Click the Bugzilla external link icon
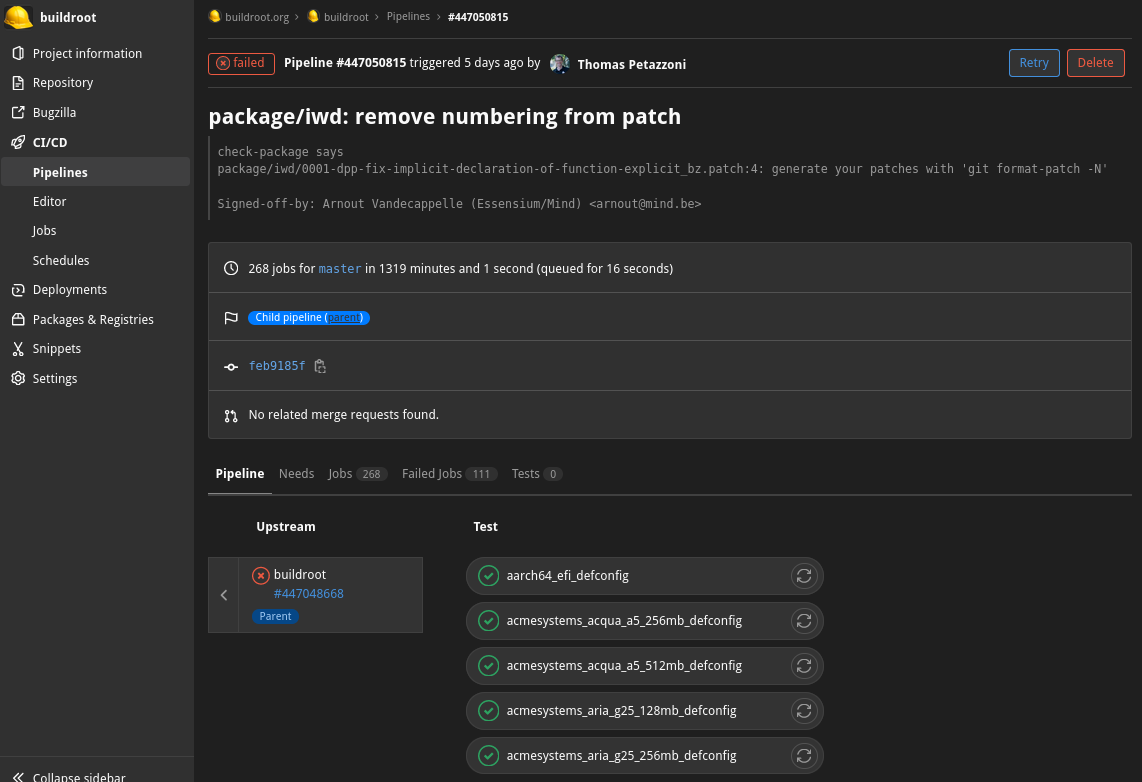 (x=18, y=112)
